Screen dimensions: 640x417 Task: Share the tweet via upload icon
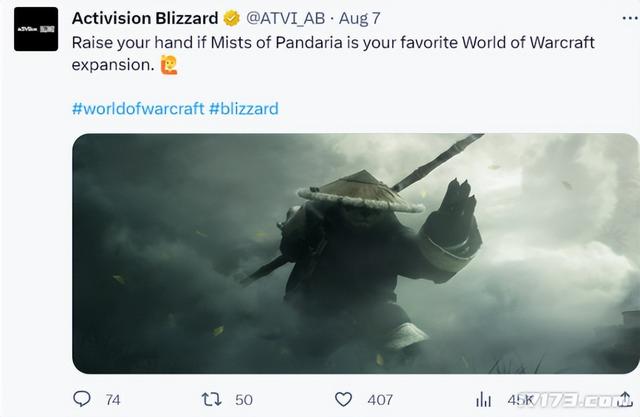pos(624,399)
